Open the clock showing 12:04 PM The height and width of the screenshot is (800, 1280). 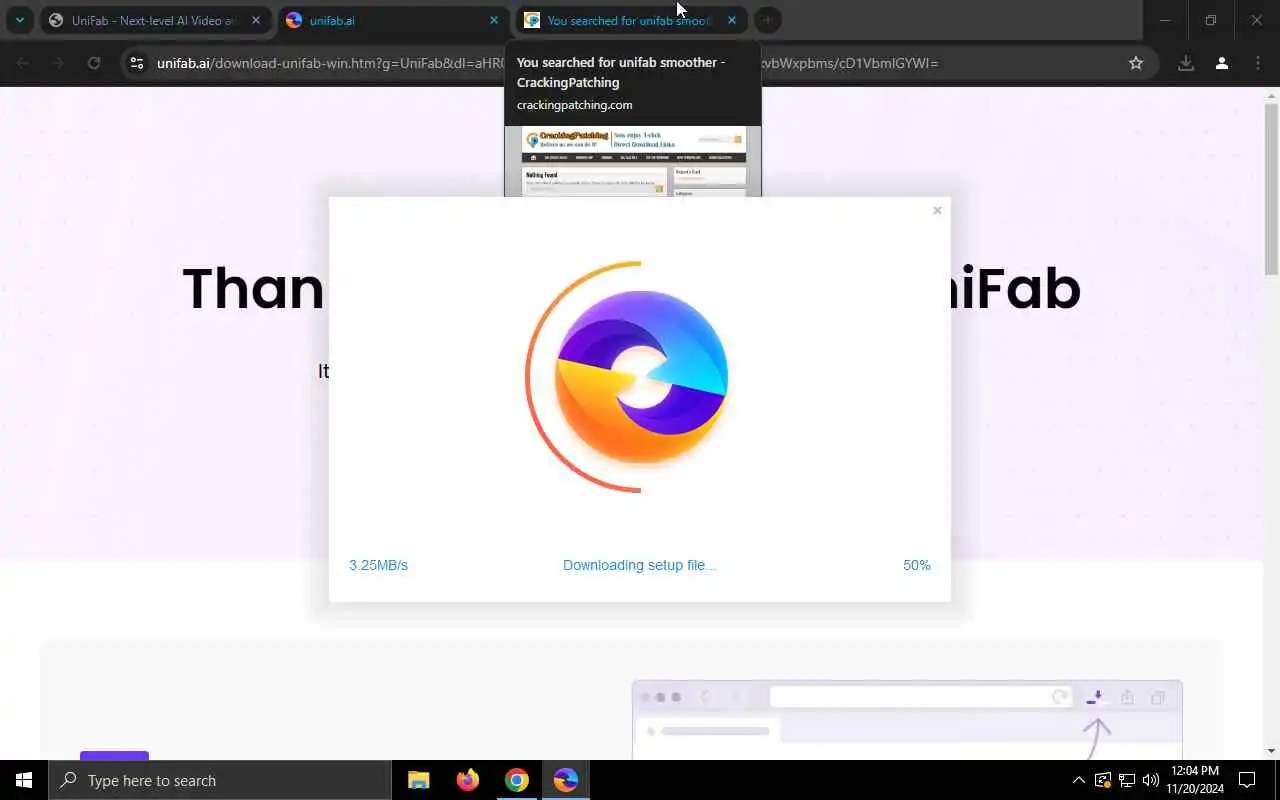click(1194, 780)
